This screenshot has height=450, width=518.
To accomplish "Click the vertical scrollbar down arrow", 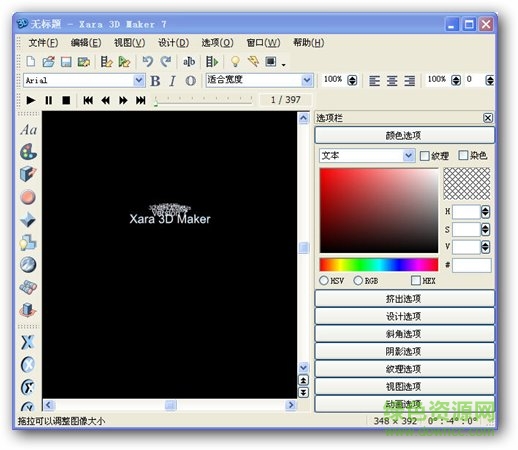I will click(x=303, y=368).
